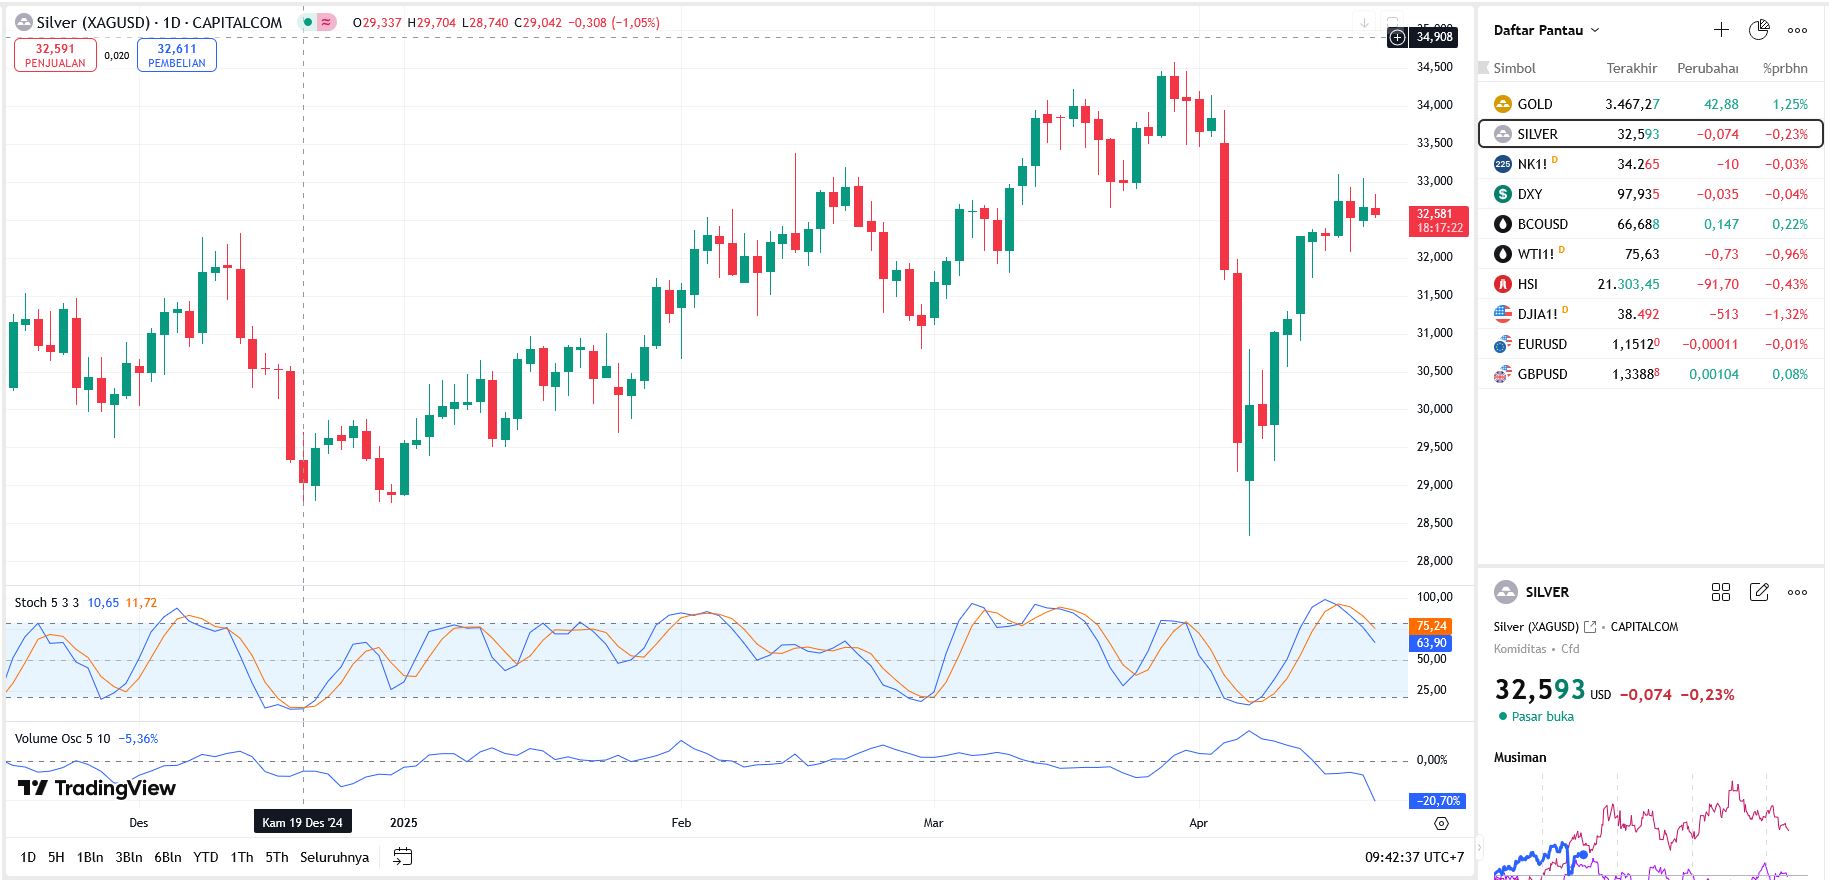Toggle the flag column header beside Simbol

click(1484, 68)
